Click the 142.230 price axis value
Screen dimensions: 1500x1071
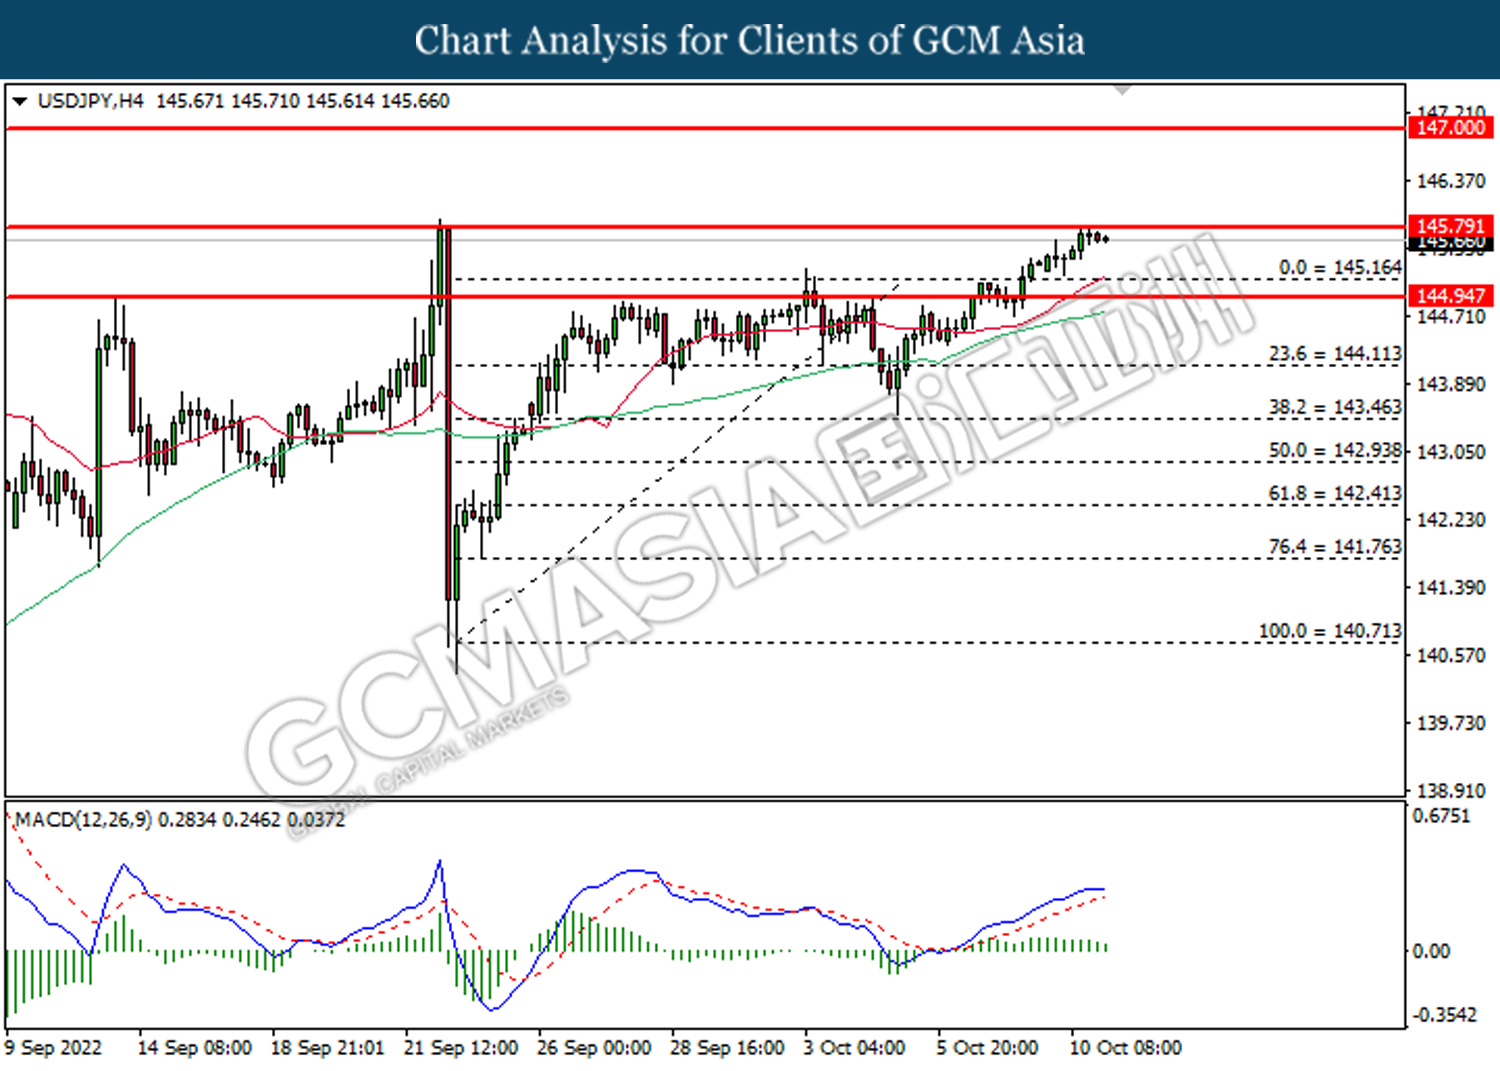point(1451,520)
